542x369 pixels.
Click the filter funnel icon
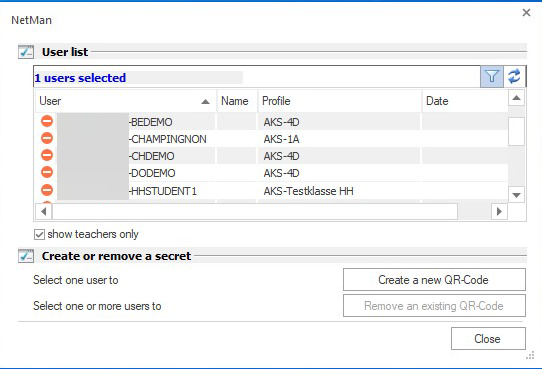click(x=492, y=76)
